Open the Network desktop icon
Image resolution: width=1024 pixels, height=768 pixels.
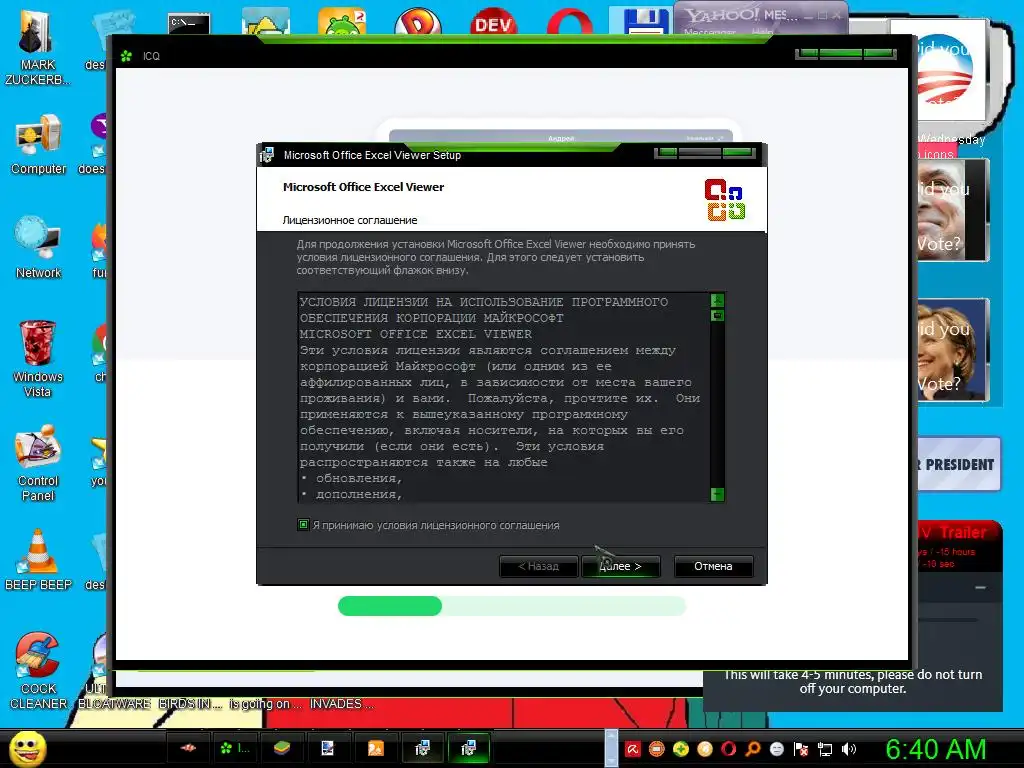[39, 248]
